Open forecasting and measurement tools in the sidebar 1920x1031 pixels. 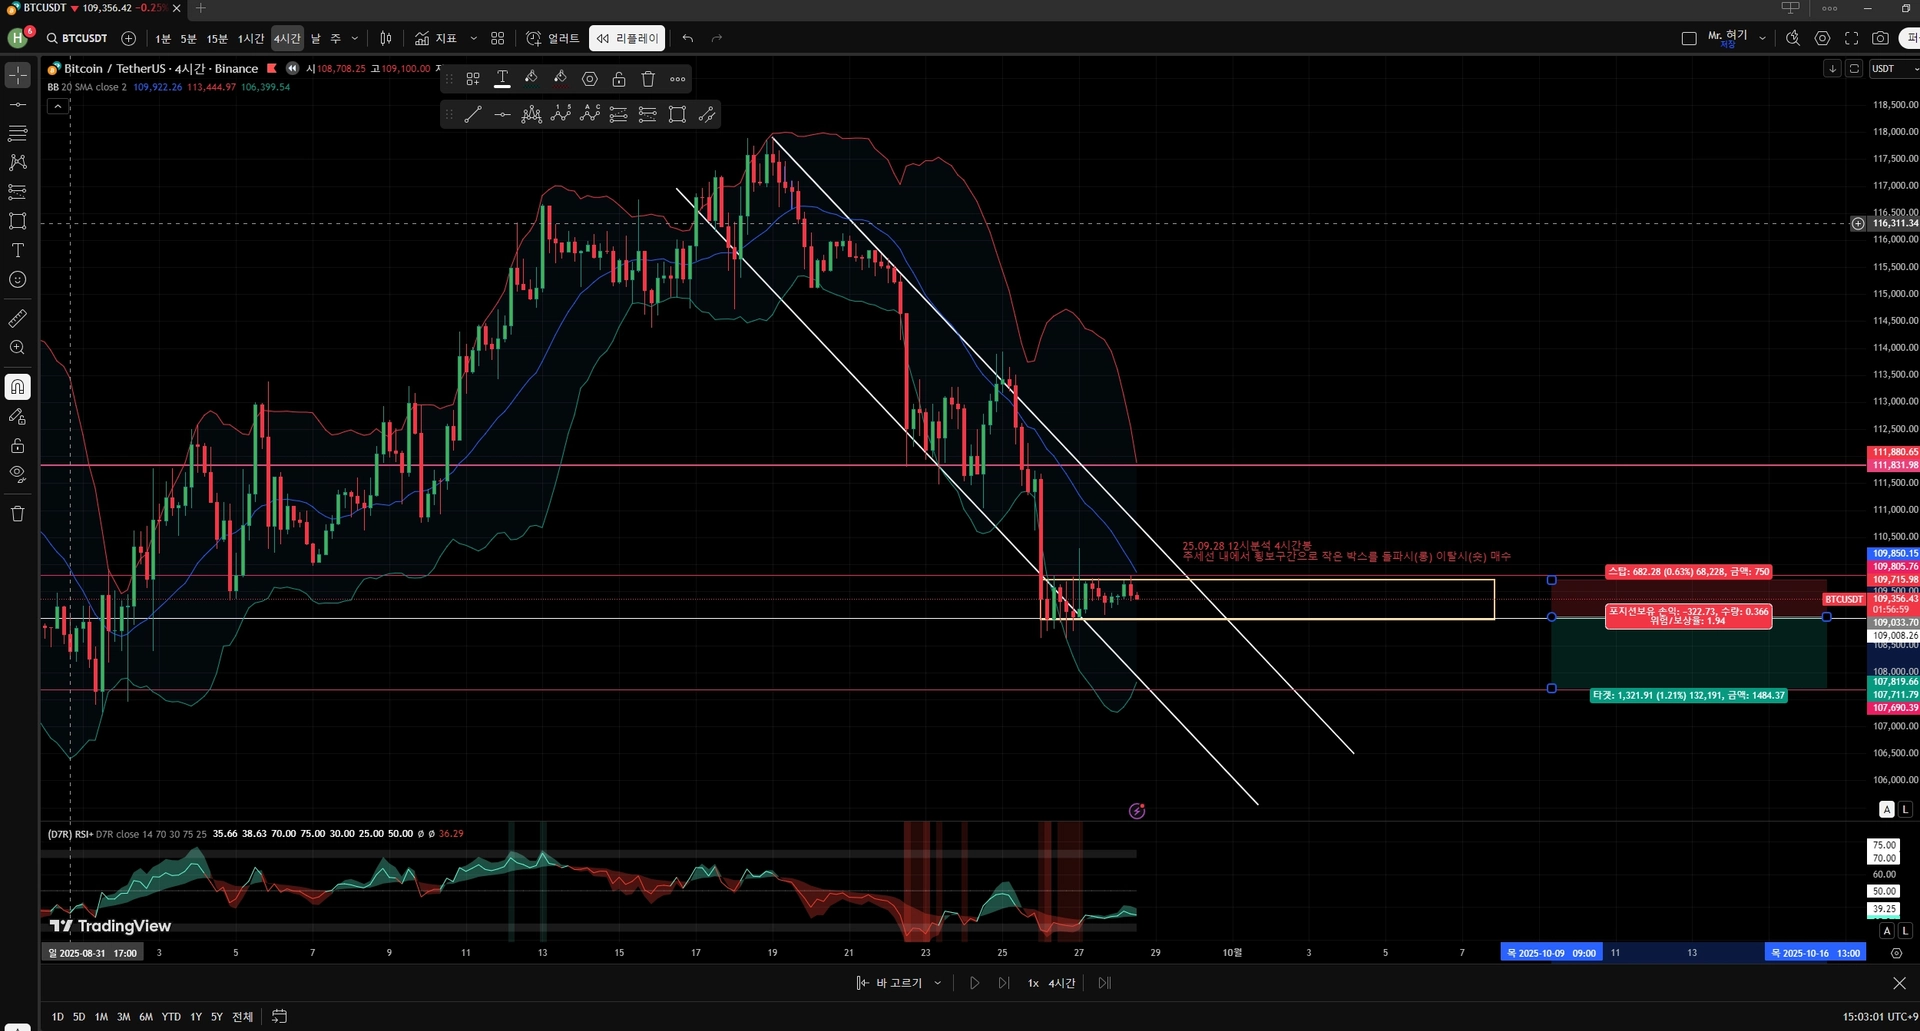pos(18,191)
